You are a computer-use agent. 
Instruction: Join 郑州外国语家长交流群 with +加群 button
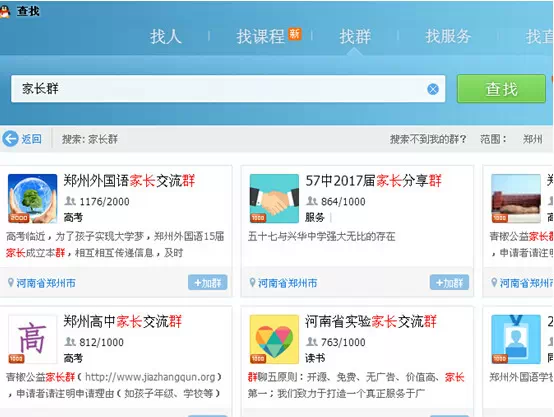208,282
